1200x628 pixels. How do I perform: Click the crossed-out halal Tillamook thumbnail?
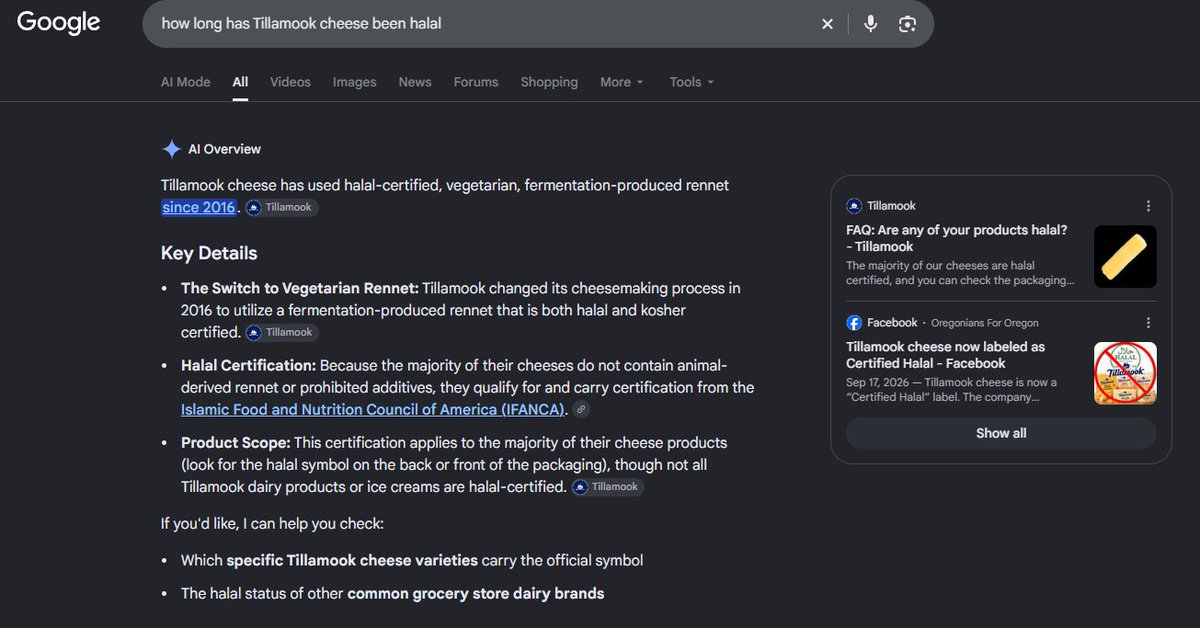click(1125, 373)
